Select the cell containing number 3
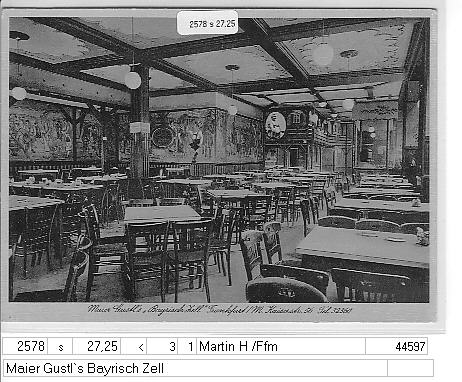Image resolution: width=462 pixels, height=382 pixels. coord(162,346)
